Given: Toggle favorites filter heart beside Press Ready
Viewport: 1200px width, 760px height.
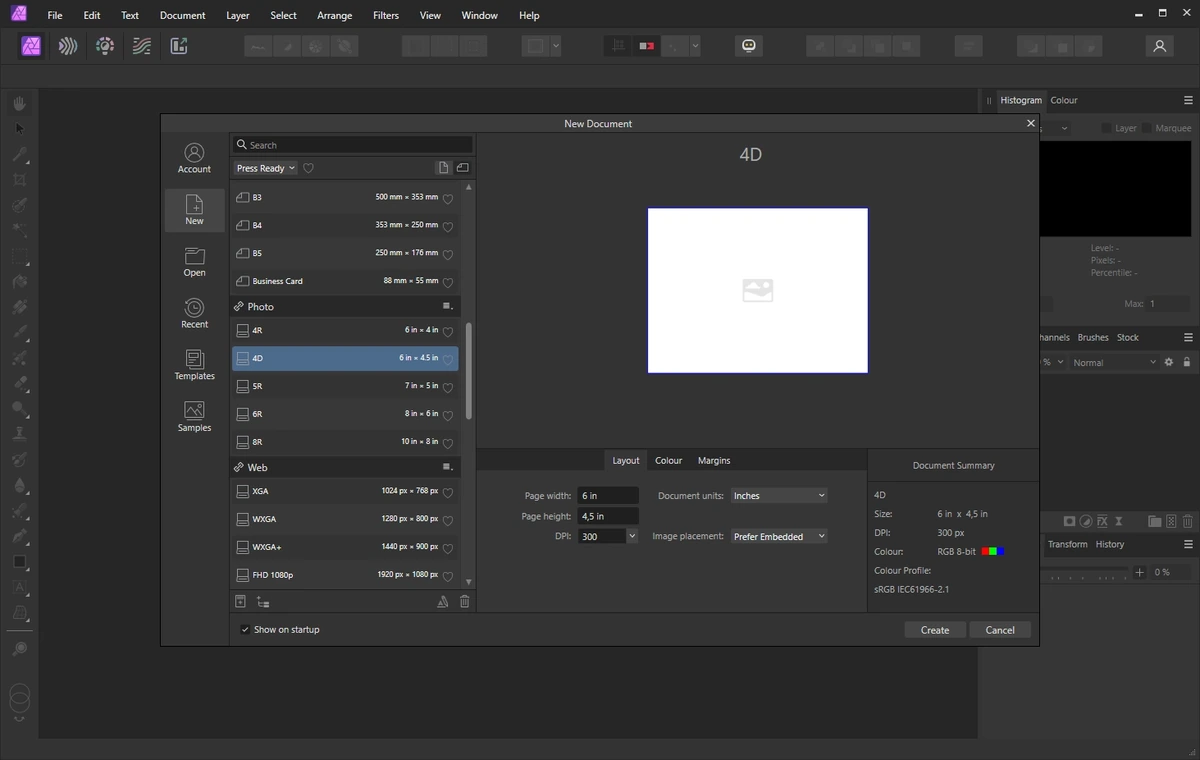Looking at the screenshot, I should coord(308,168).
